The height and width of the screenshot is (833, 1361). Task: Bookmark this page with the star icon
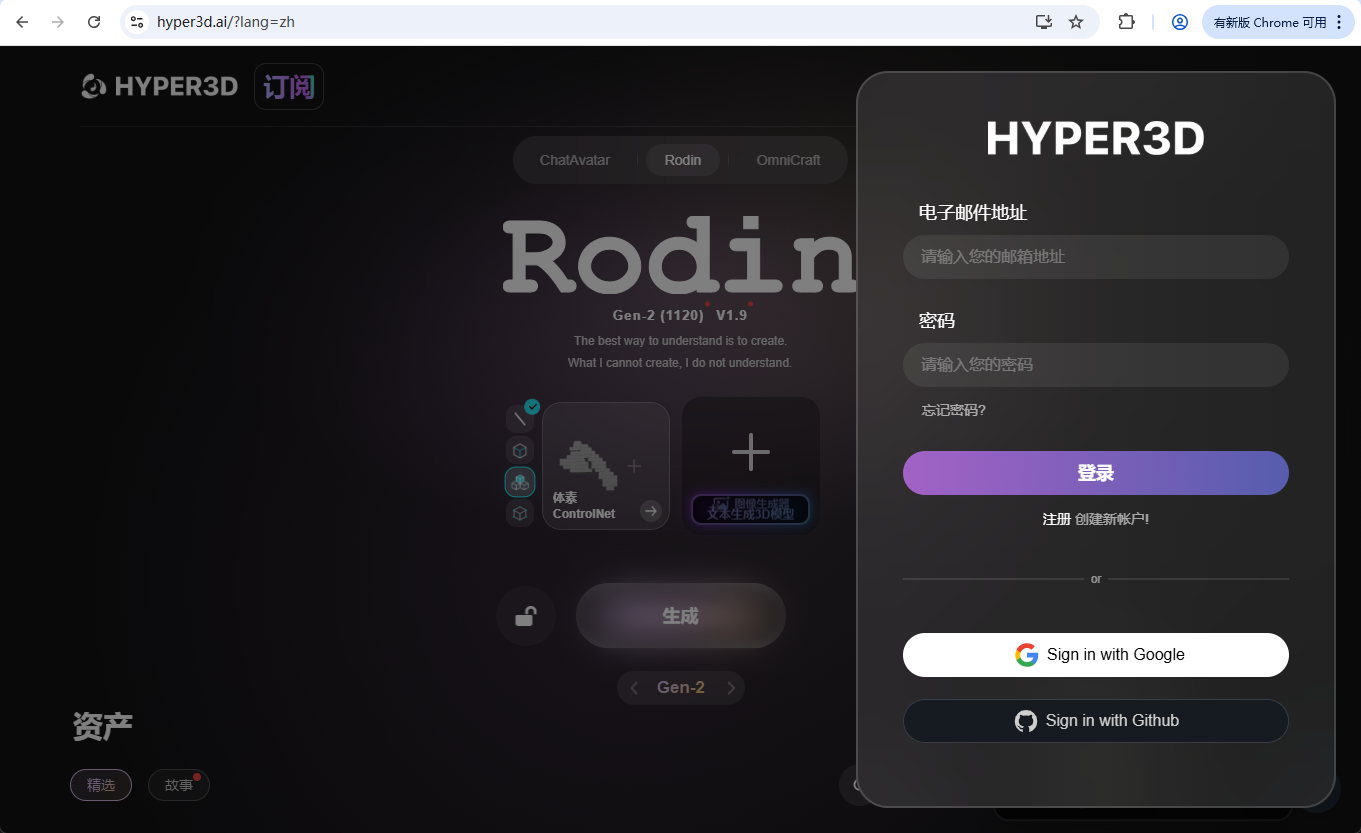(1076, 22)
